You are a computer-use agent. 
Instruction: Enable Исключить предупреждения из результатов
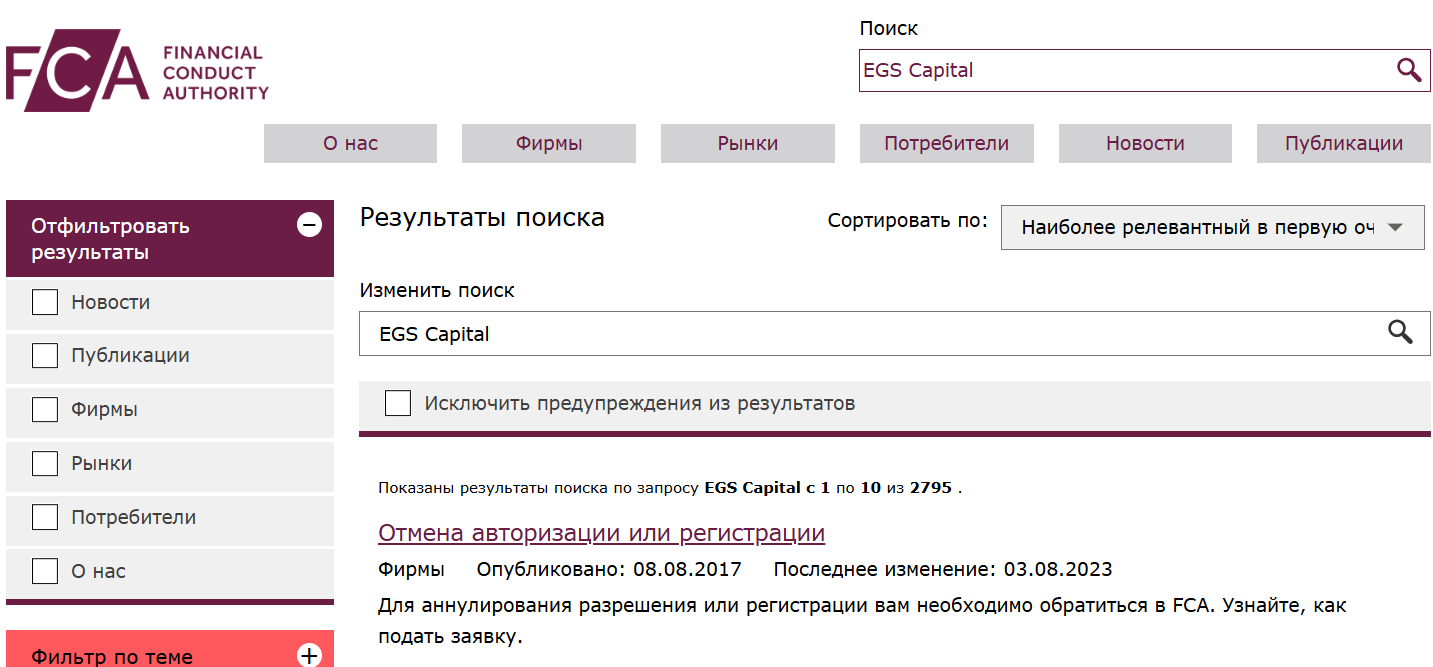coord(397,403)
